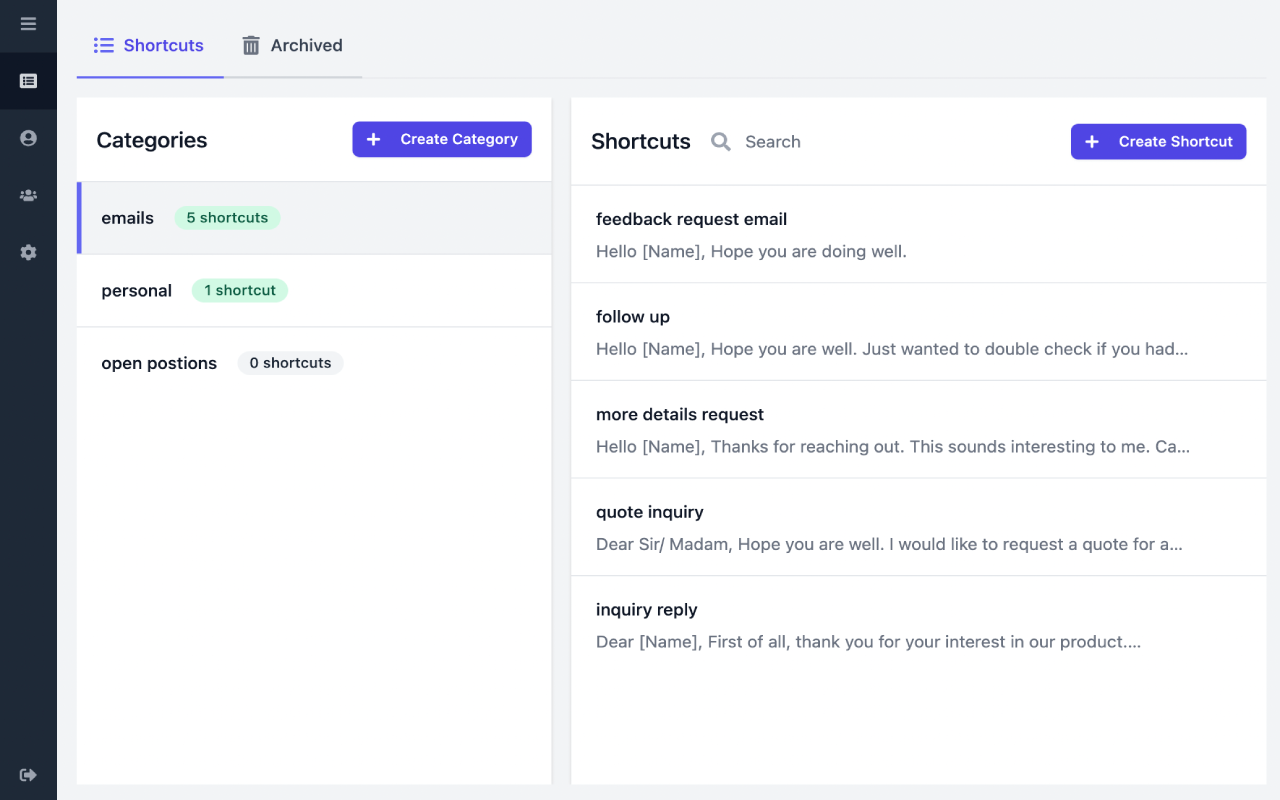
Task: Switch to the Archived tab
Action: click(x=292, y=46)
